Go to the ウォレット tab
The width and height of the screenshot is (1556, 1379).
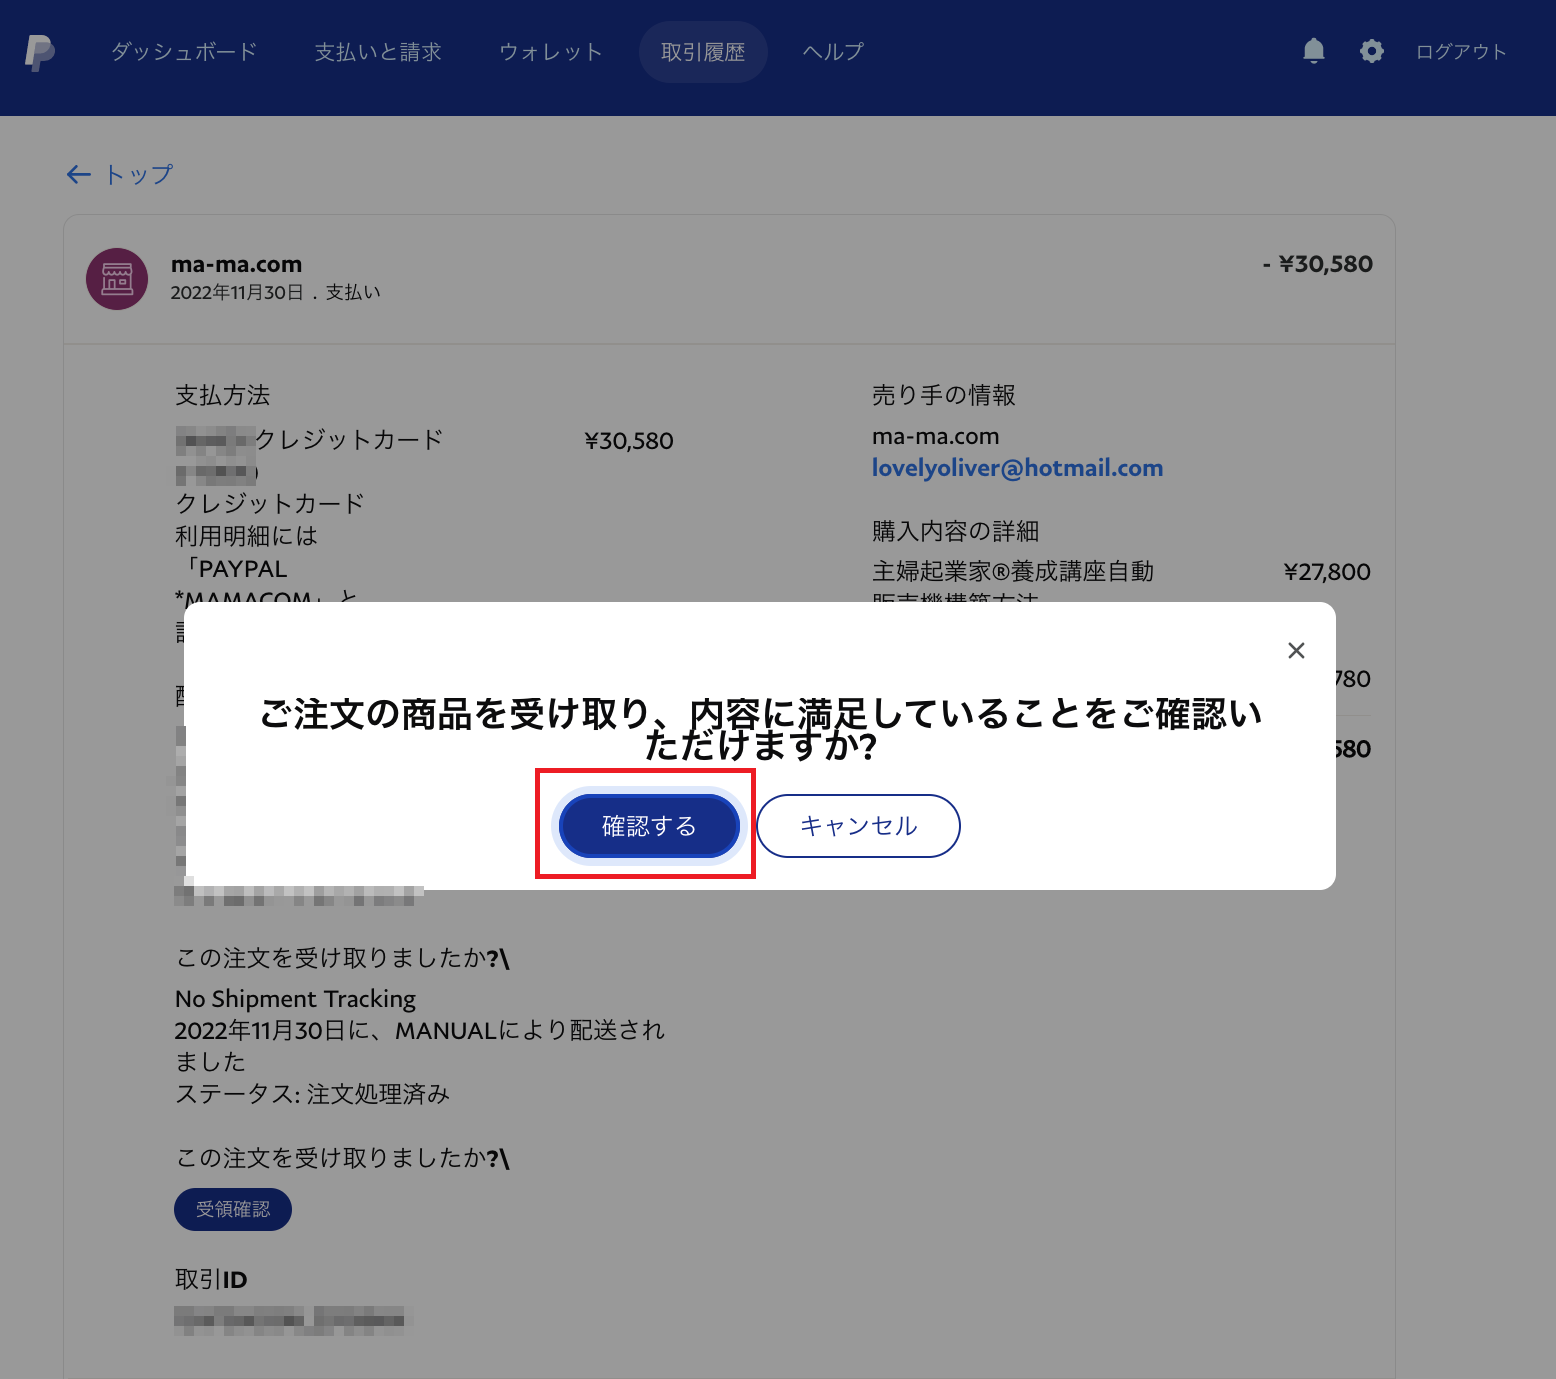[551, 52]
